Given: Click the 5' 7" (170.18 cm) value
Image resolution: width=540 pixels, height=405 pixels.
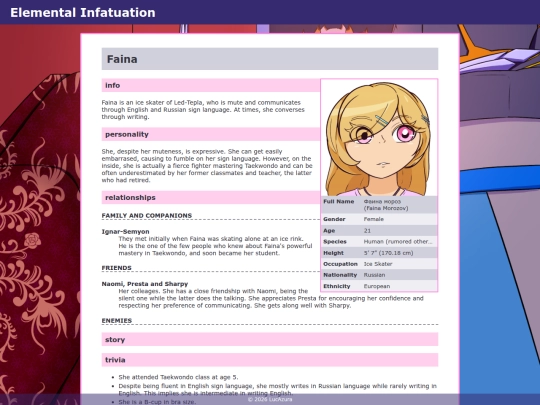Looking at the screenshot, I should click(388, 253).
